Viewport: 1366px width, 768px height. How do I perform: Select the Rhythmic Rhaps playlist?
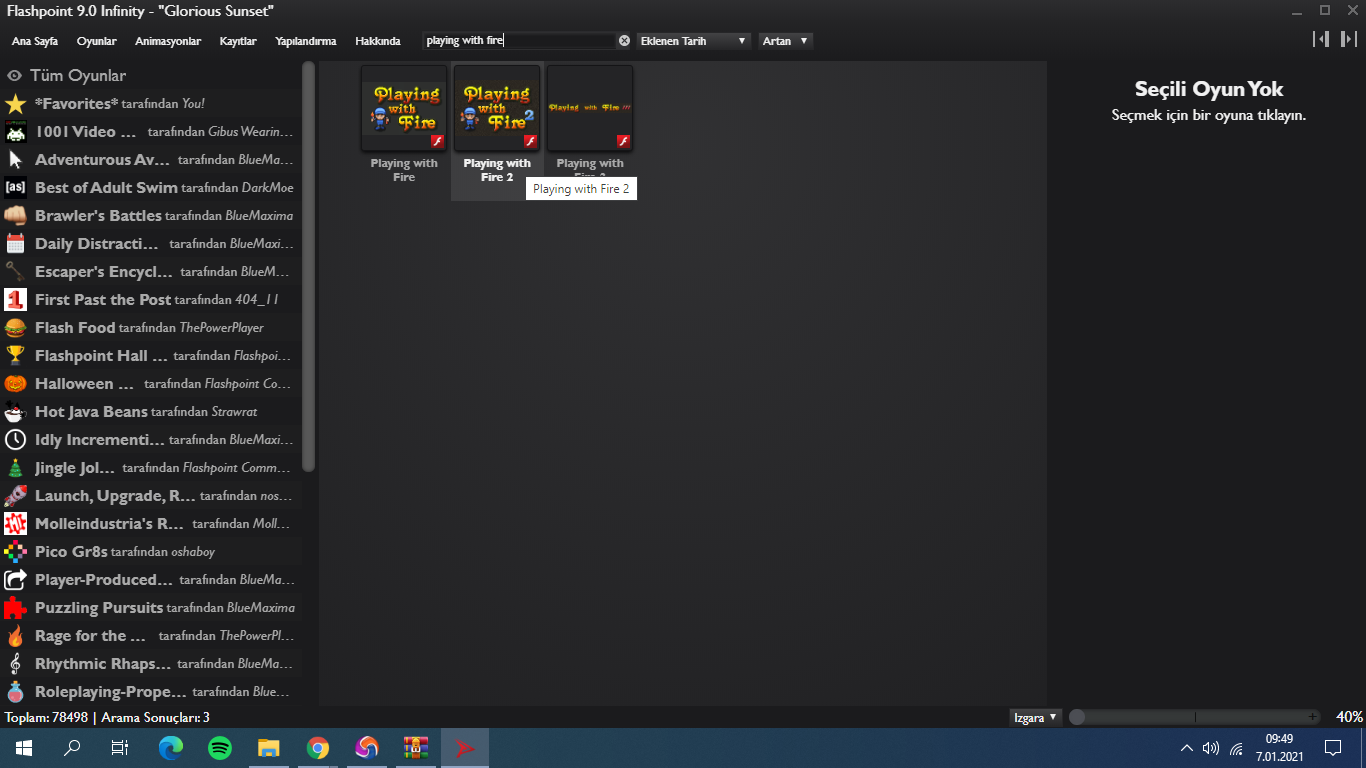click(150, 664)
